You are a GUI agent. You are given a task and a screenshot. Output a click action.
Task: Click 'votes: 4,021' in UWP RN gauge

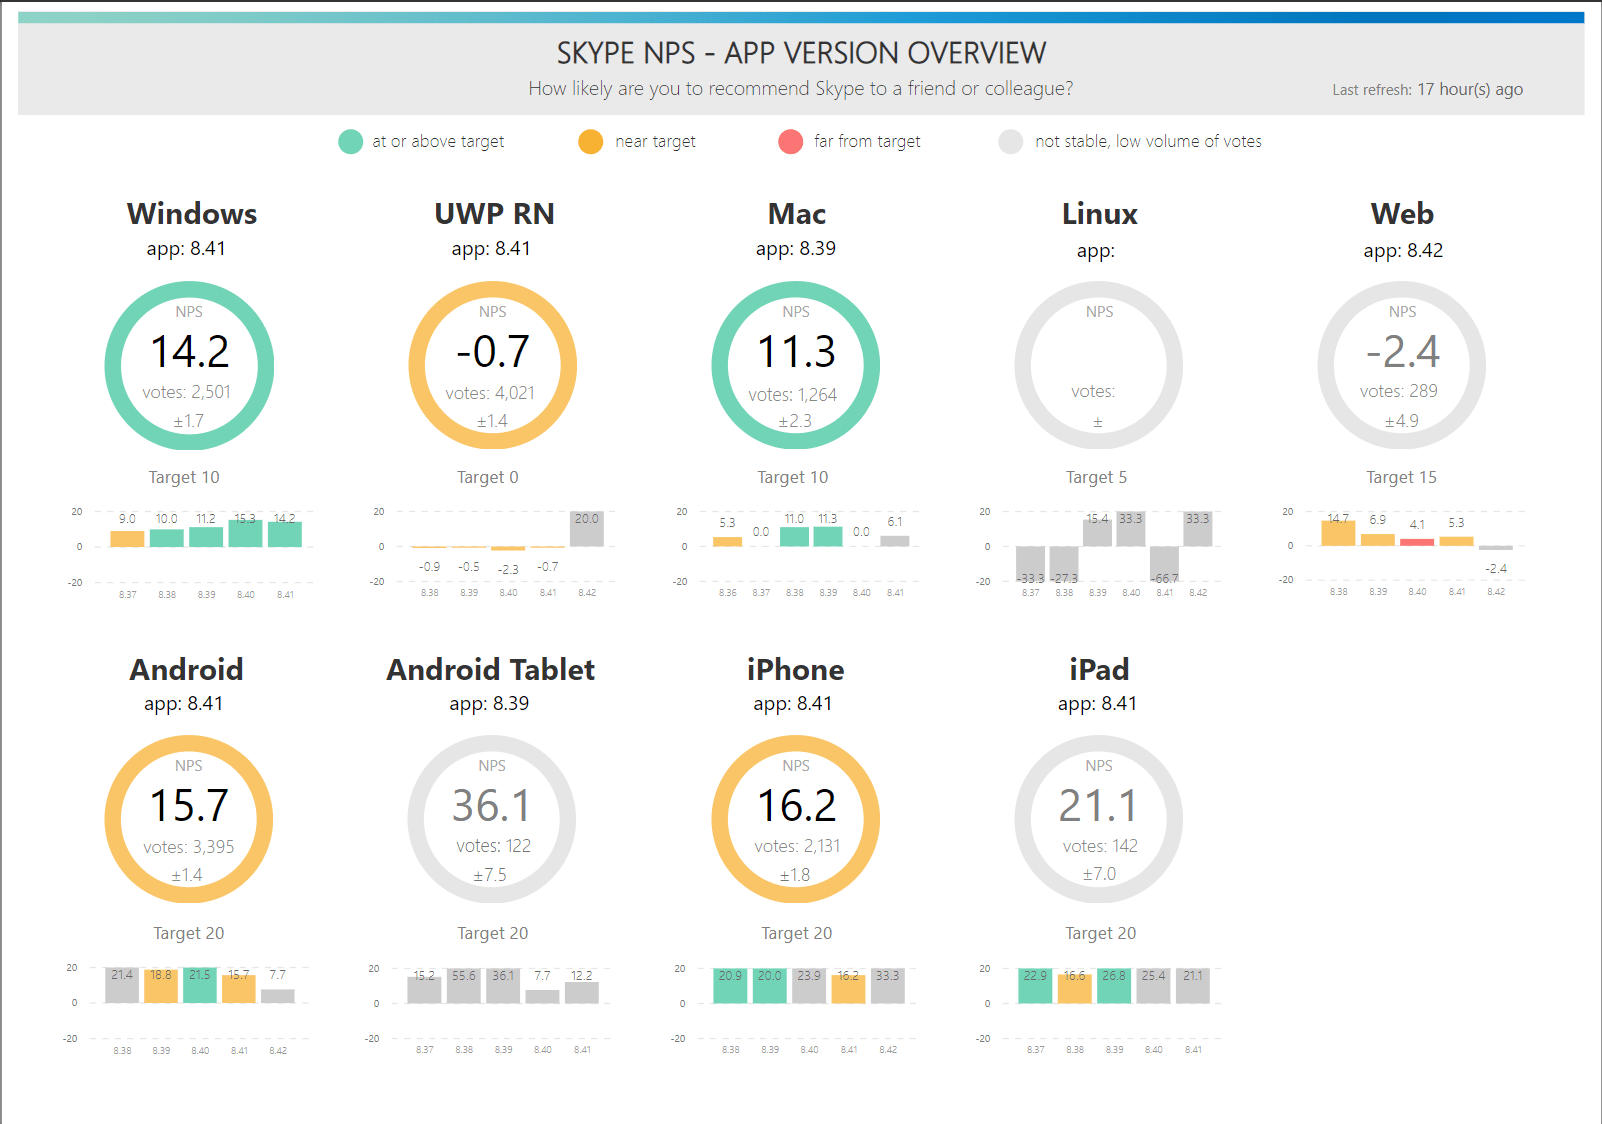coord(490,393)
